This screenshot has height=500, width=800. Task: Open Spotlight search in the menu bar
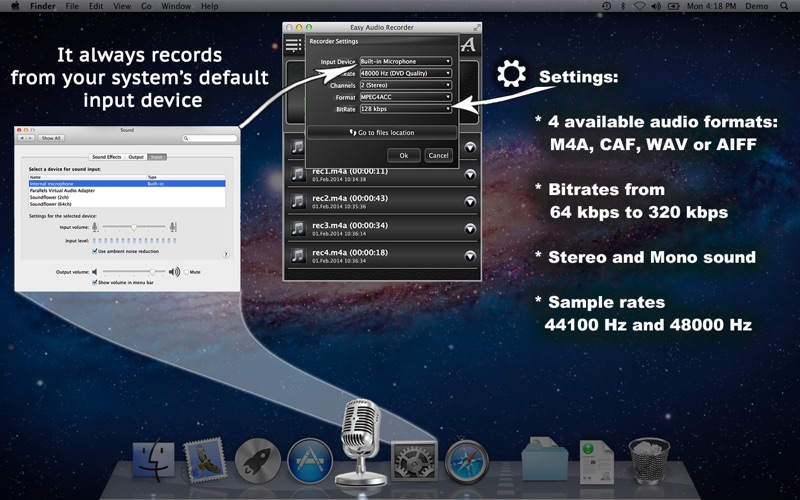(784, 6)
